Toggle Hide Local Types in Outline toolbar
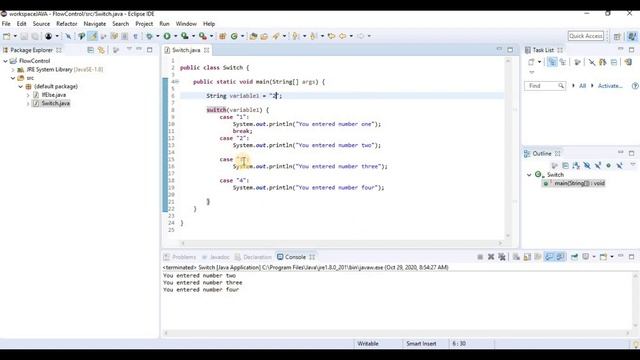640x360 pixels. (x=620, y=165)
